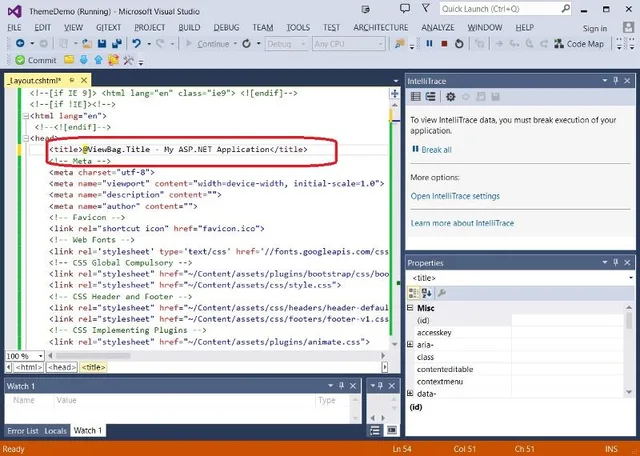Viewport: 640px width, 456px height.
Task: Collapse the head element outline region
Action: tap(26, 138)
